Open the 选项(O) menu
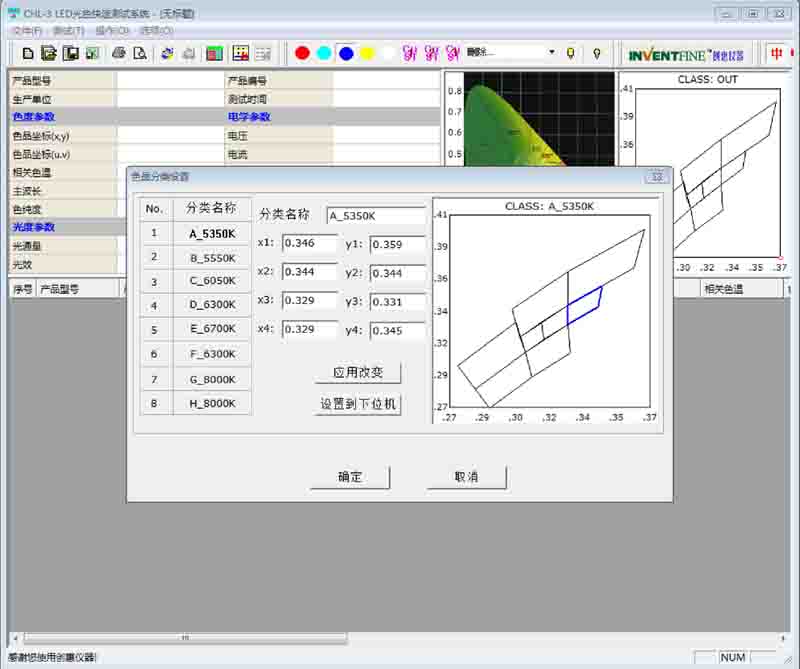Viewport: 800px width, 669px height. click(x=156, y=31)
